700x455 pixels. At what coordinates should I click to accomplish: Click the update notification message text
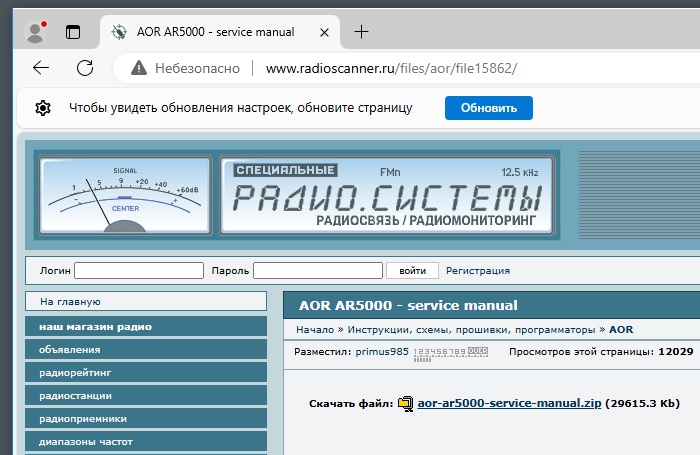pyautogui.click(x=241, y=108)
